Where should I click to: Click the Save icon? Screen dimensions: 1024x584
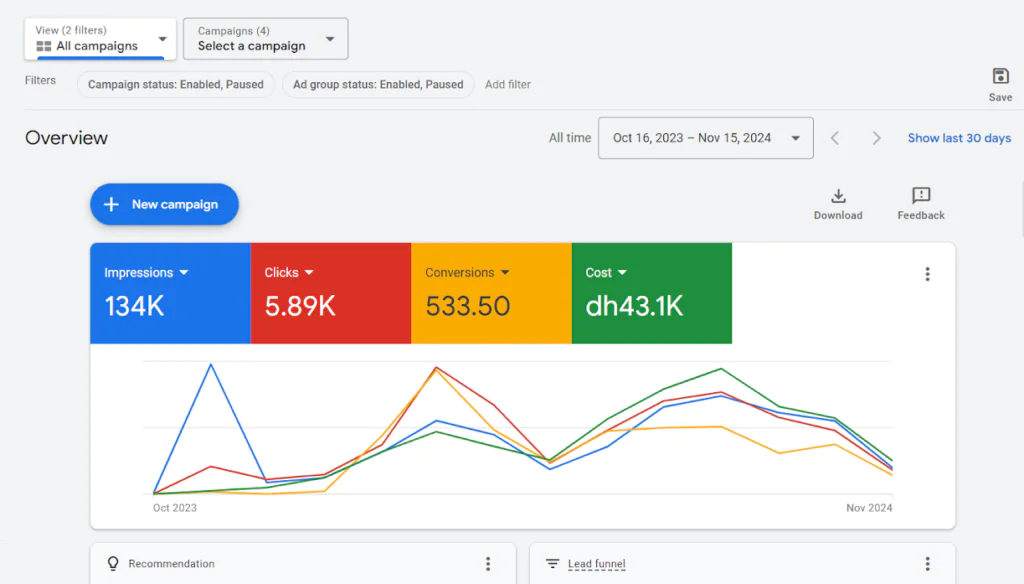(x=1000, y=77)
